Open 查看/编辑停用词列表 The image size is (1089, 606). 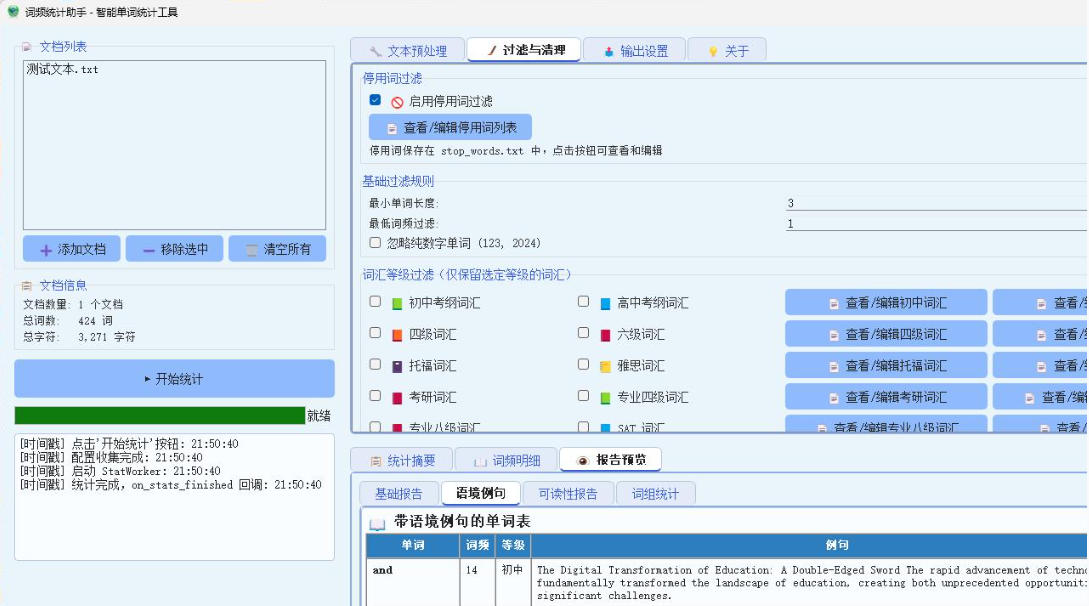(450, 128)
